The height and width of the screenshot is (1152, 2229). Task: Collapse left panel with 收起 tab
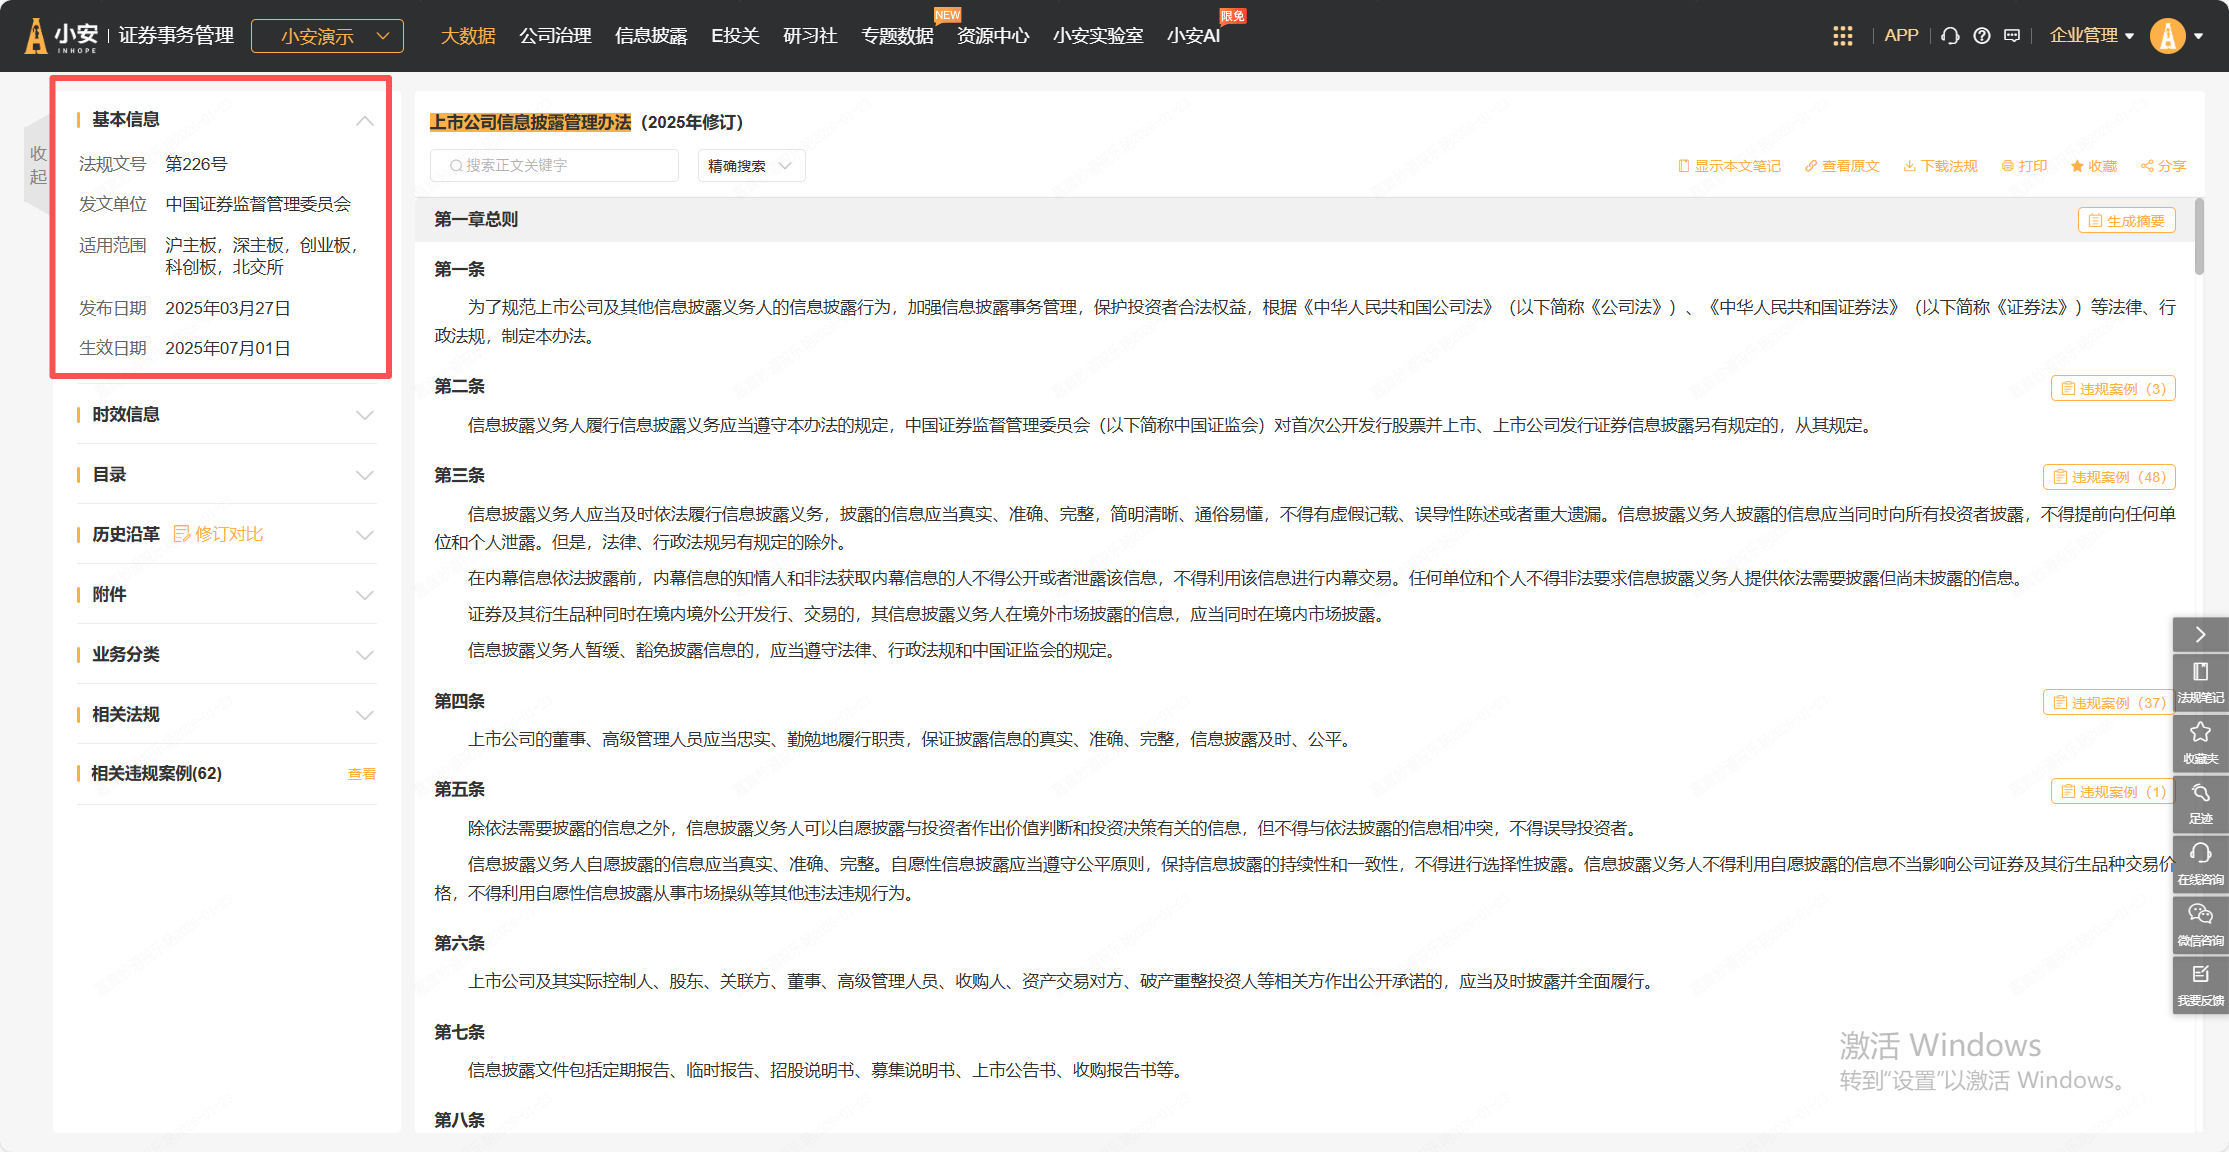(x=38, y=165)
